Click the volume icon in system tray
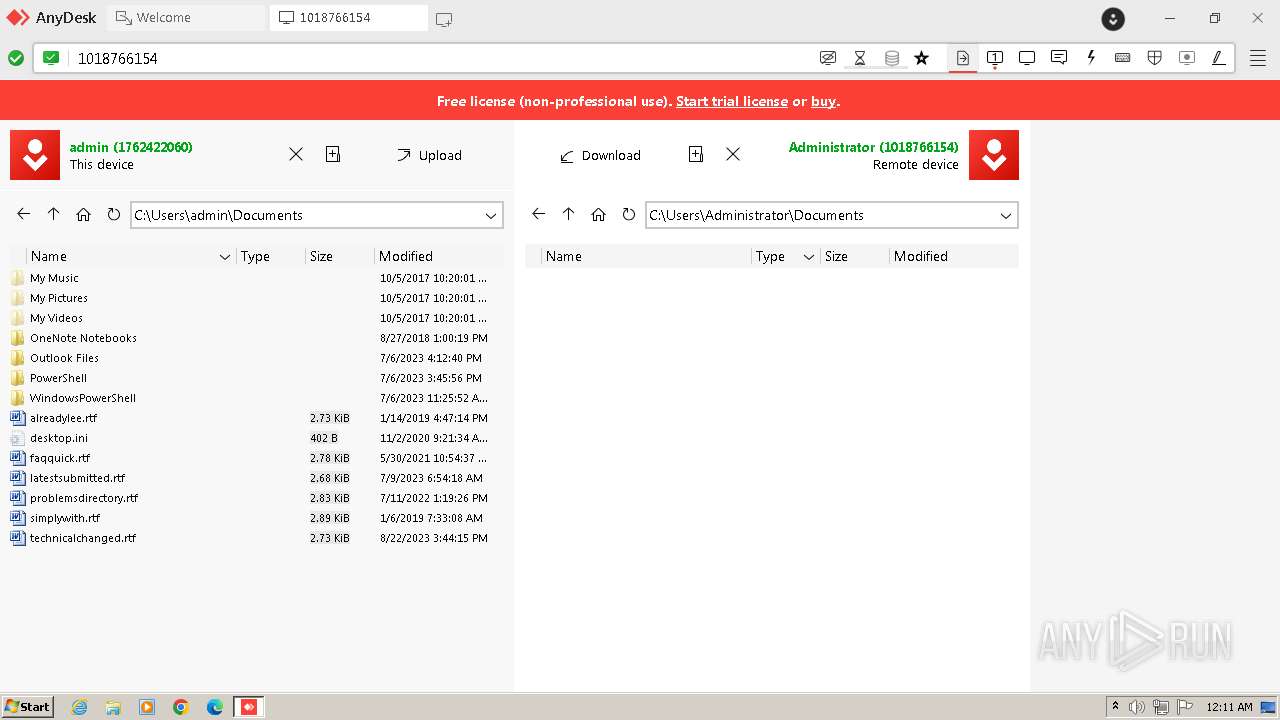The image size is (1280, 720). click(1137, 707)
